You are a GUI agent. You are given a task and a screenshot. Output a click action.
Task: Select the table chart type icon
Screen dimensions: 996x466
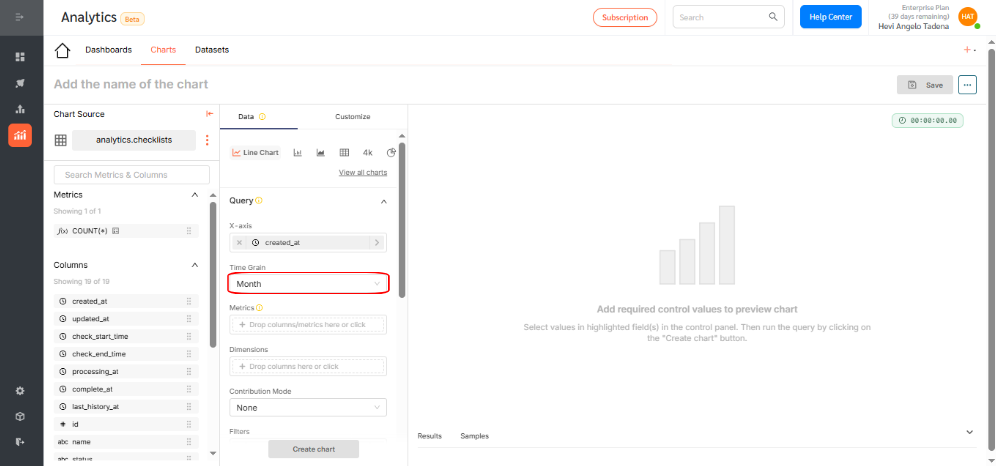pyautogui.click(x=344, y=153)
